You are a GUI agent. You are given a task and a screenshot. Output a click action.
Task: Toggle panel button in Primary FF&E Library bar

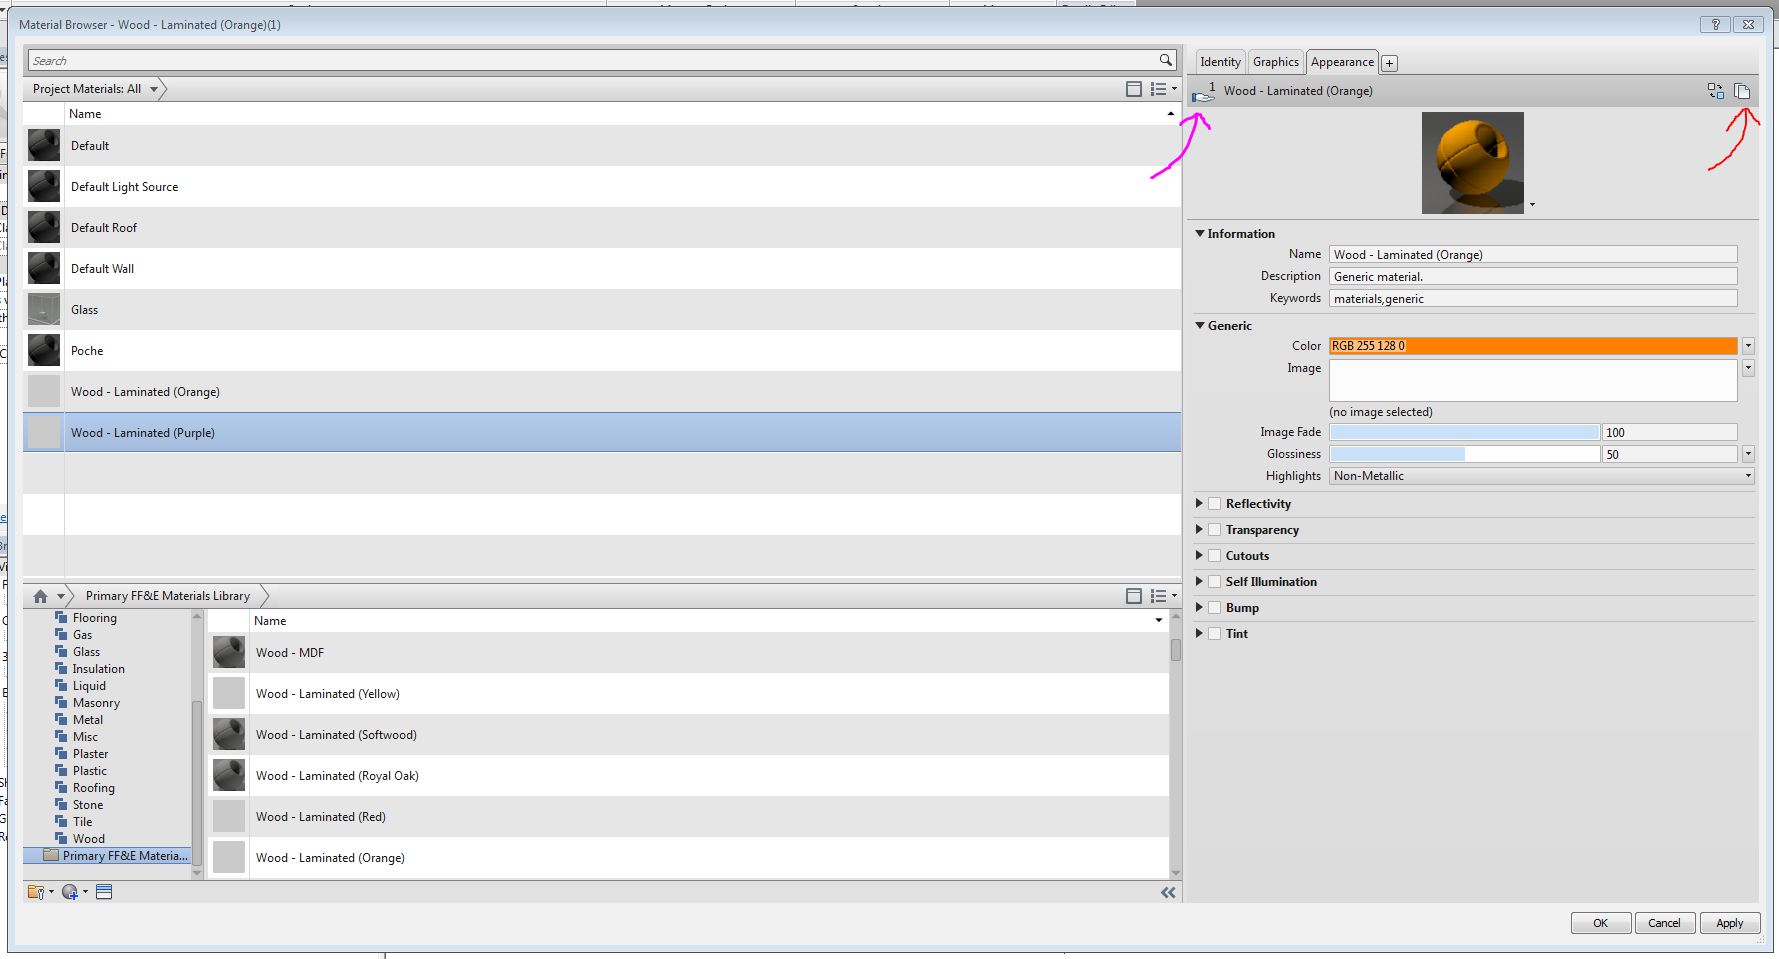(x=1134, y=596)
